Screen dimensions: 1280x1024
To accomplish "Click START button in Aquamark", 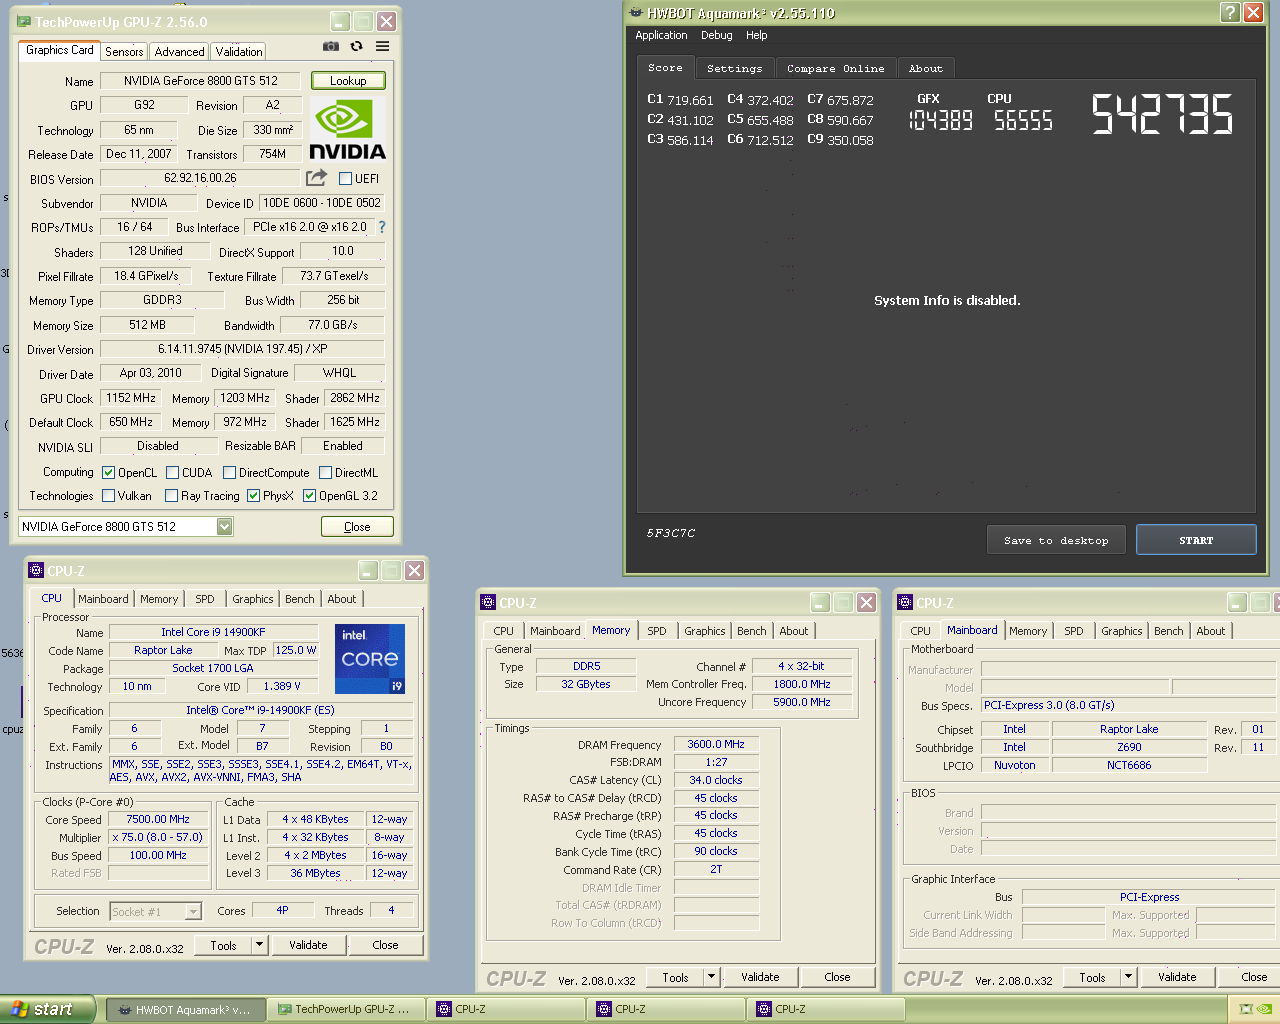I will (x=1196, y=540).
